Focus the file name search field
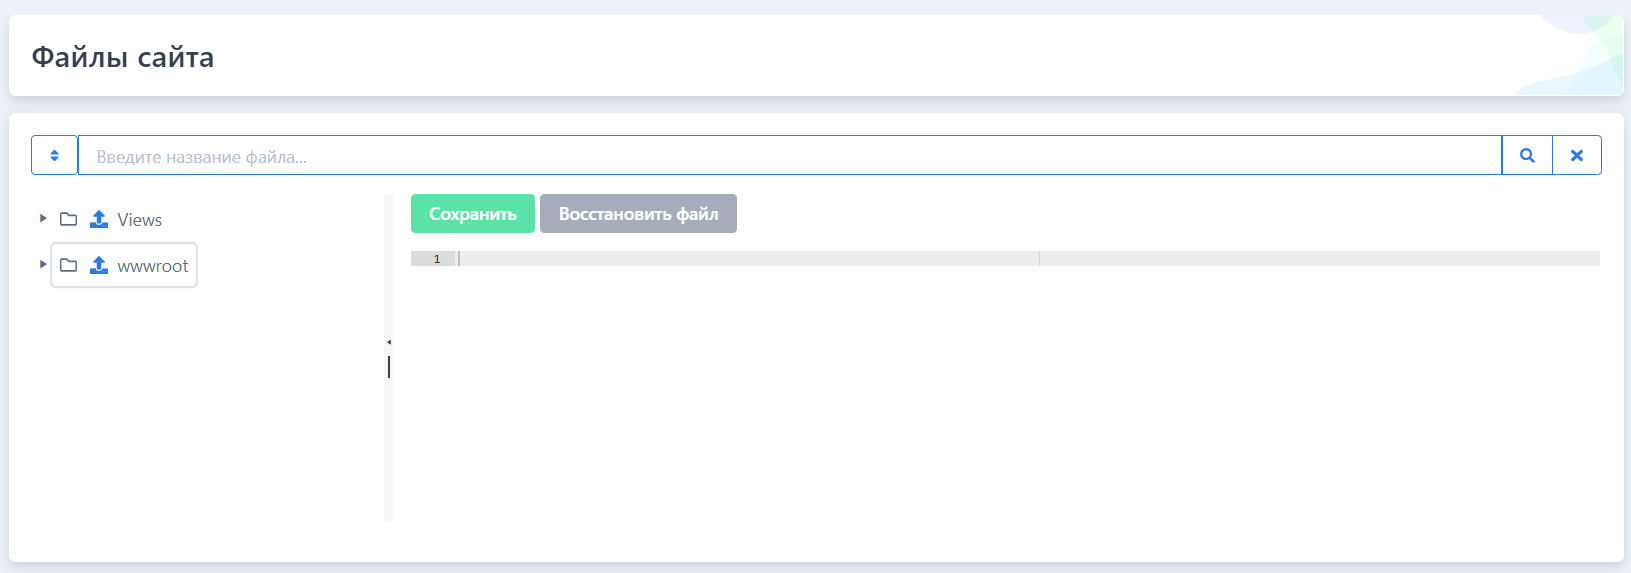Screen dimensions: 1631x573 point(790,155)
